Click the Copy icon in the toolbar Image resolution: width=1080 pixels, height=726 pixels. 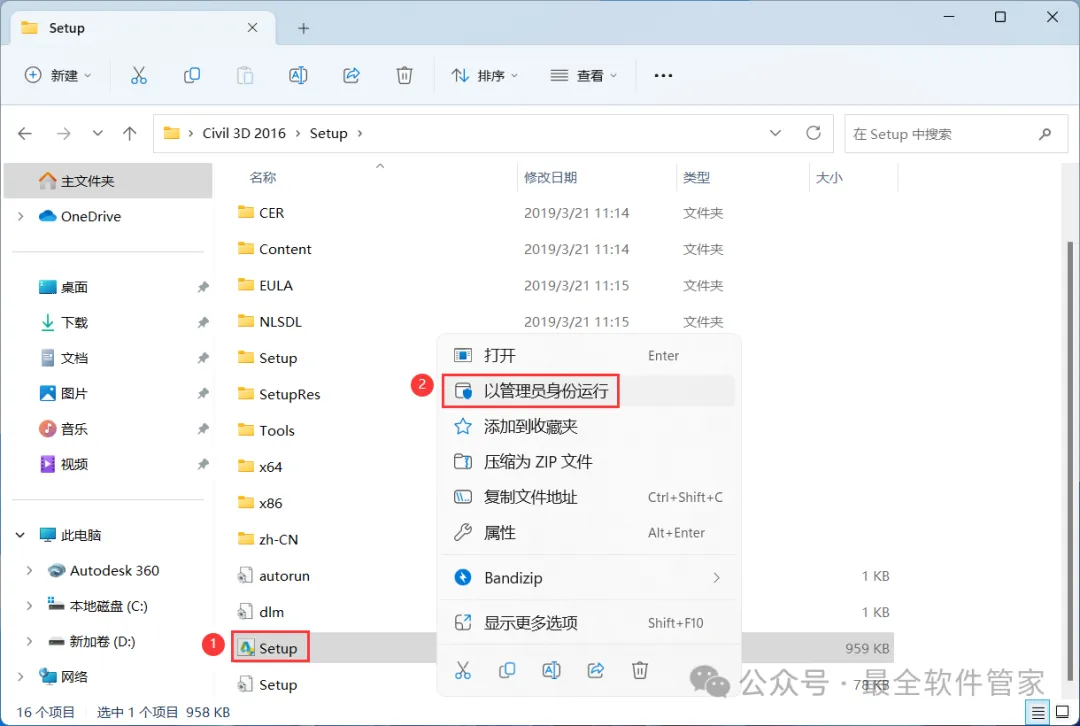tap(191, 75)
